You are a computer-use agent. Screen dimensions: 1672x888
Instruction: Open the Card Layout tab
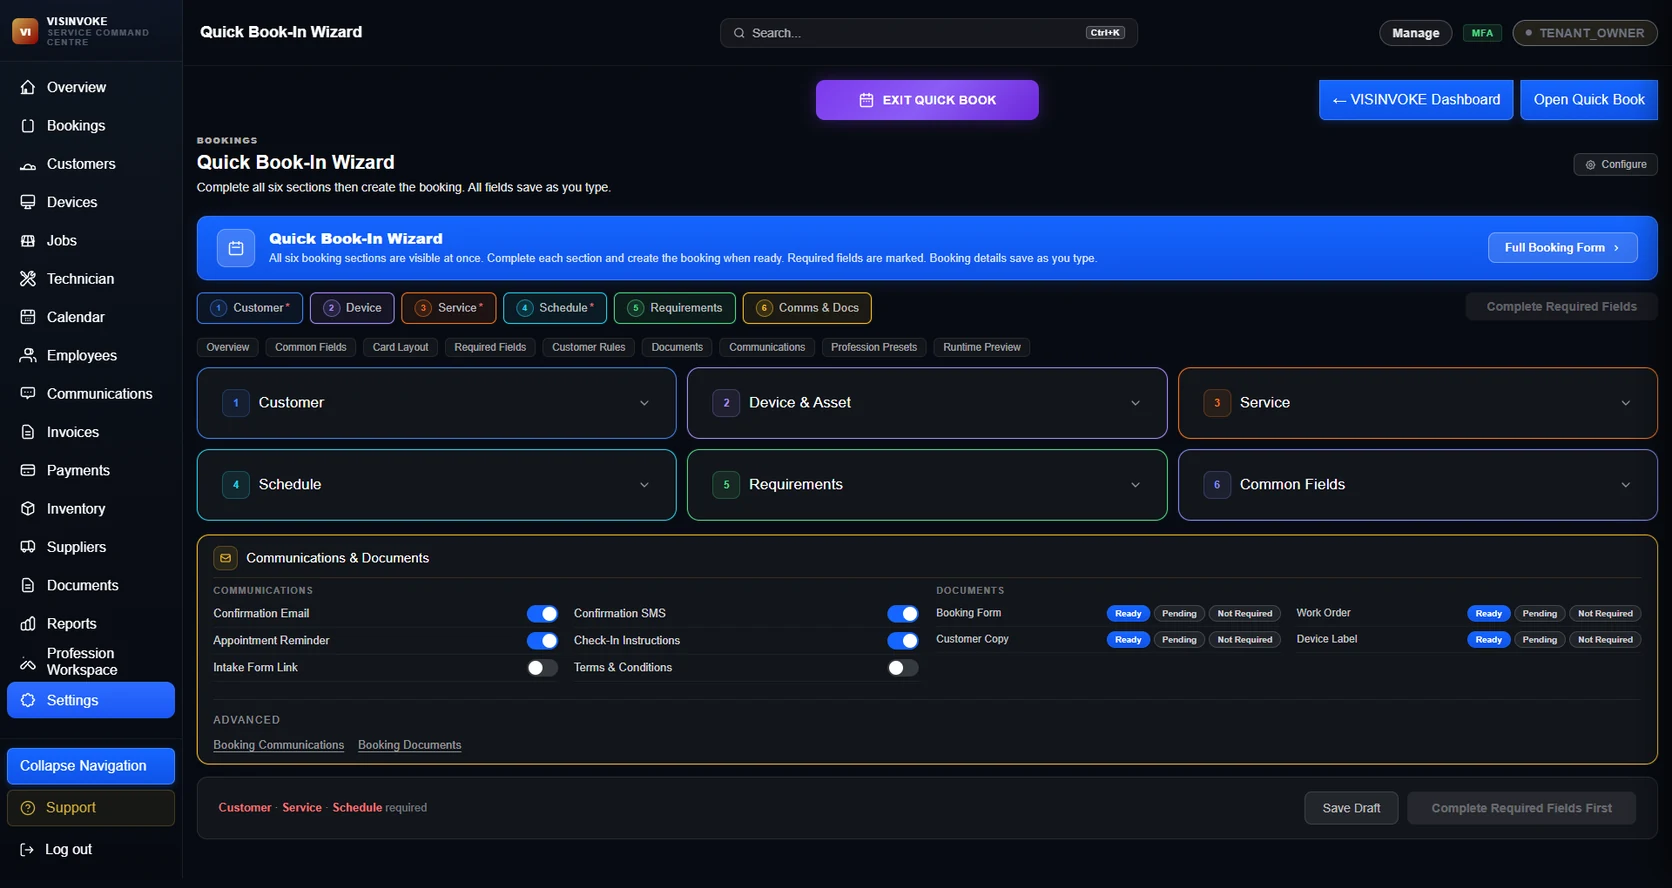coord(400,347)
